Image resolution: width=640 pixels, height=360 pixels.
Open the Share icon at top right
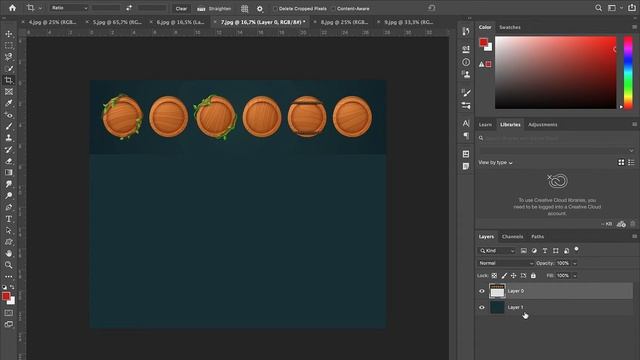pos(631,8)
